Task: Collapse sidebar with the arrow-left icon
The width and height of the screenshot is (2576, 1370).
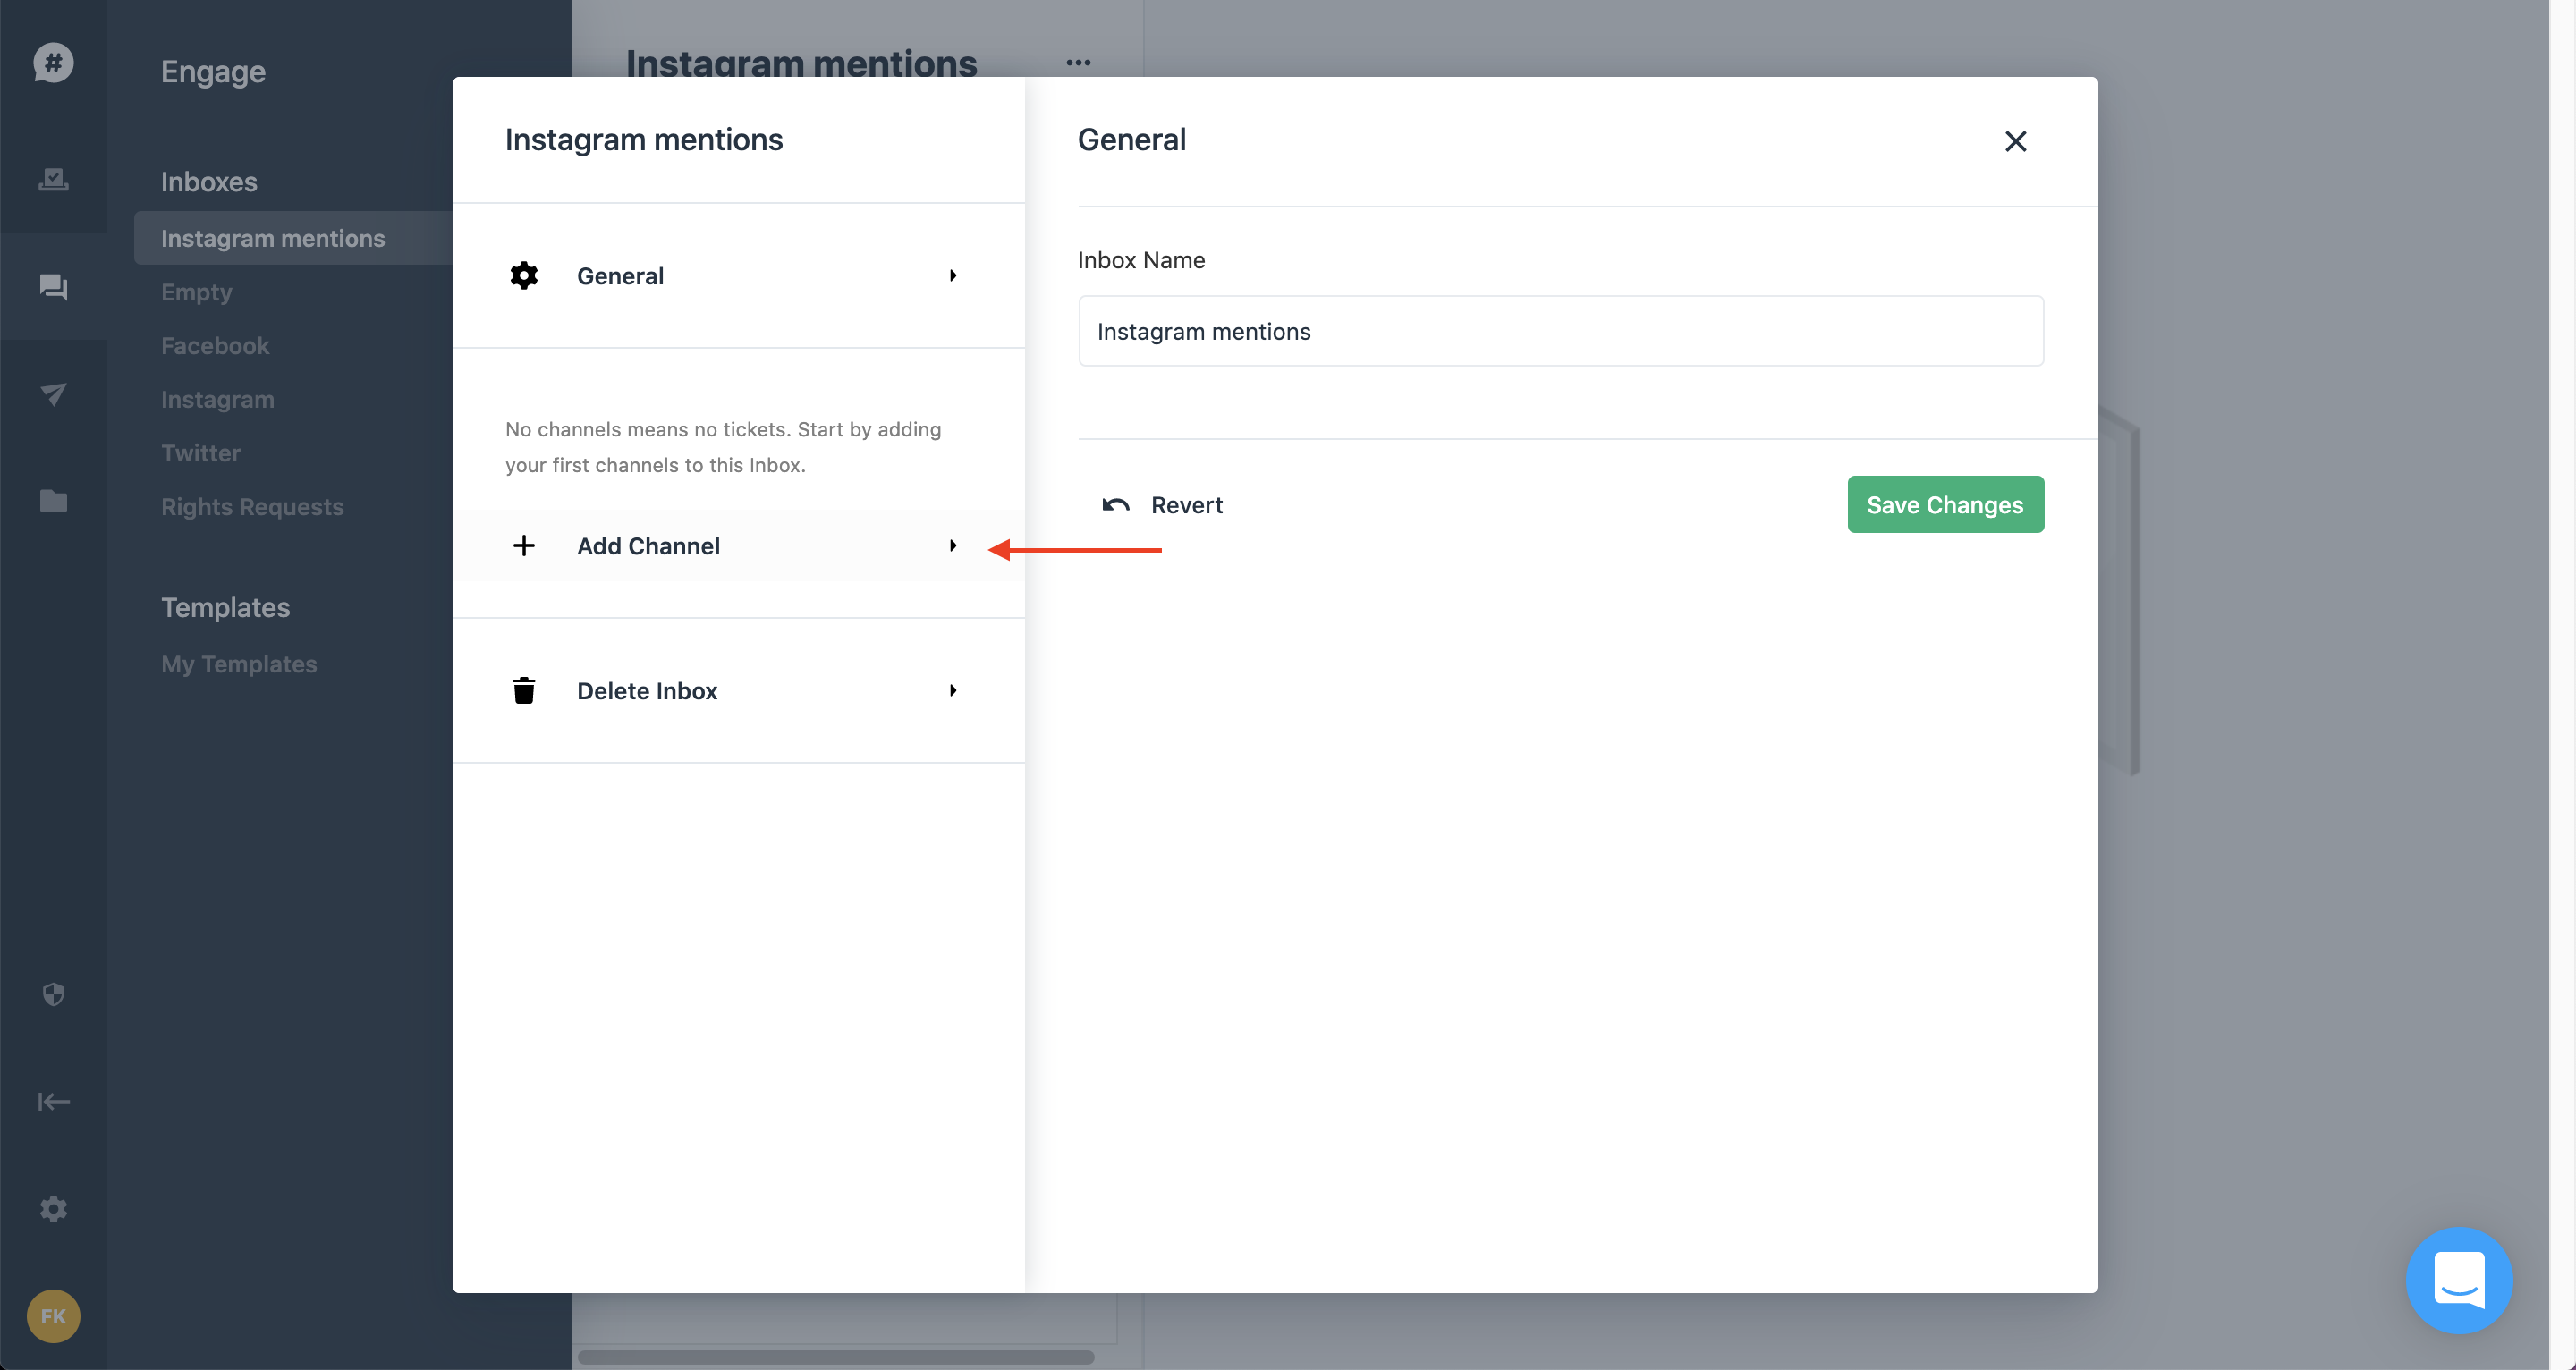Action: [x=53, y=1101]
